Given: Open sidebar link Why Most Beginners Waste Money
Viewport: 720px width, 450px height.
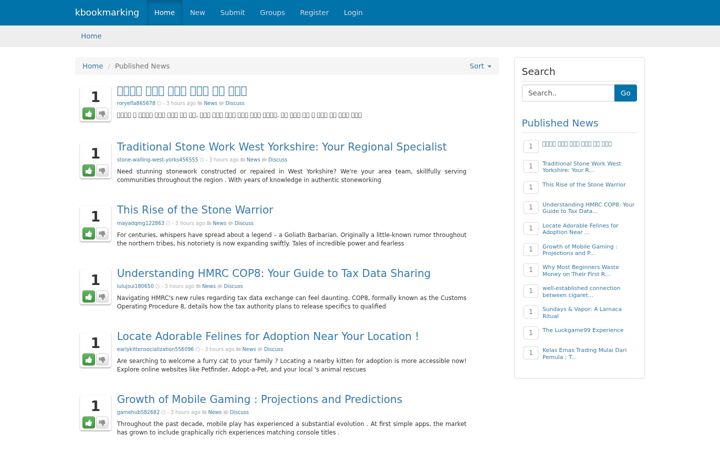Looking at the screenshot, I should [580, 270].
